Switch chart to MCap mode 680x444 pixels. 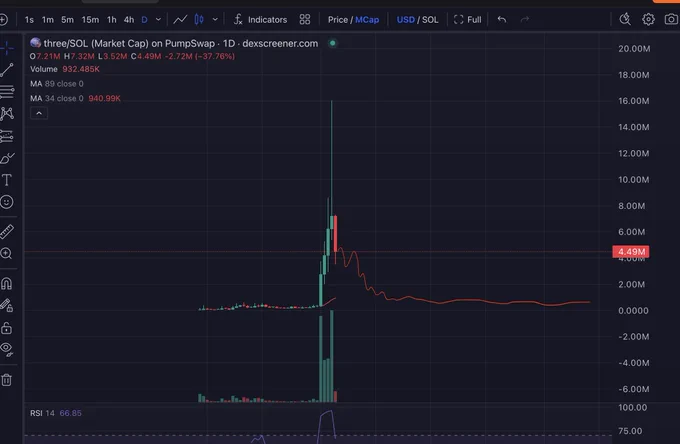tap(367, 20)
